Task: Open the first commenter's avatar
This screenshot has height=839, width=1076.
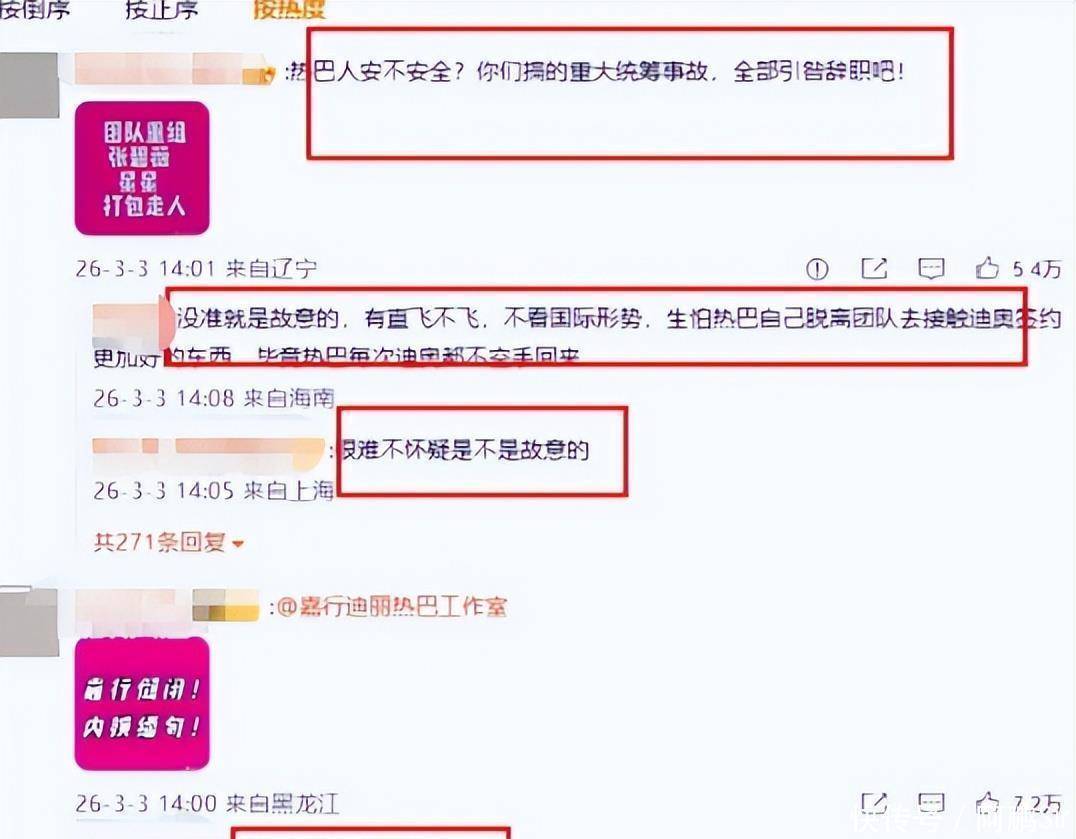Action: [x=29, y=84]
